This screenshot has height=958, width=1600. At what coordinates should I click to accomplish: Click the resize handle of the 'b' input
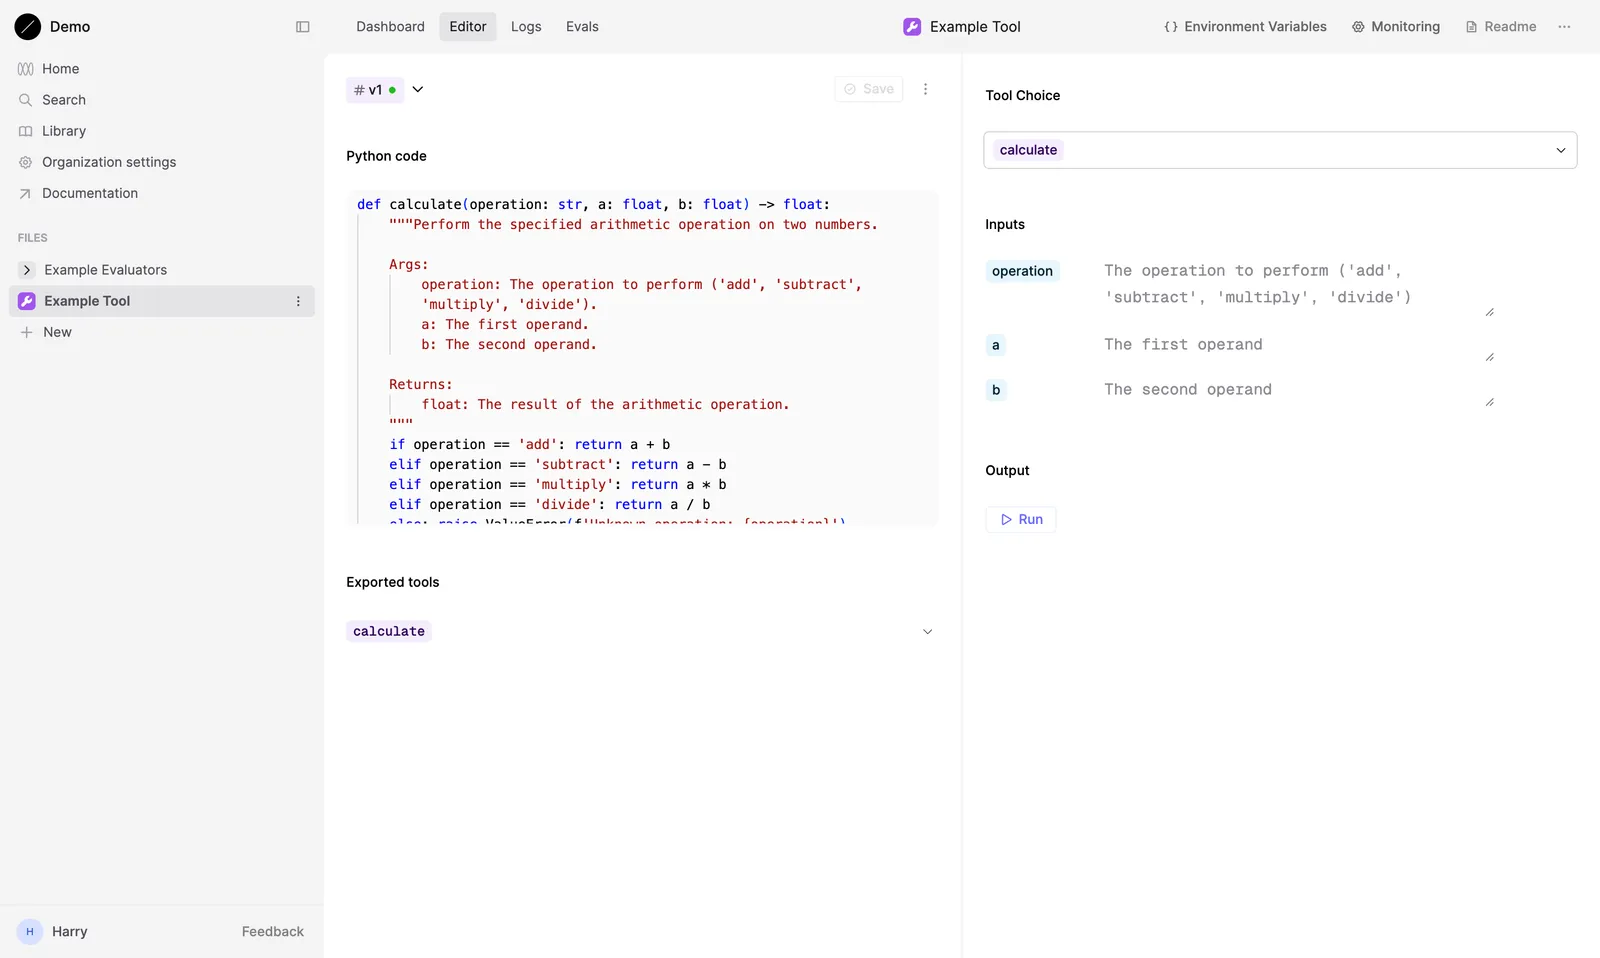[1489, 402]
